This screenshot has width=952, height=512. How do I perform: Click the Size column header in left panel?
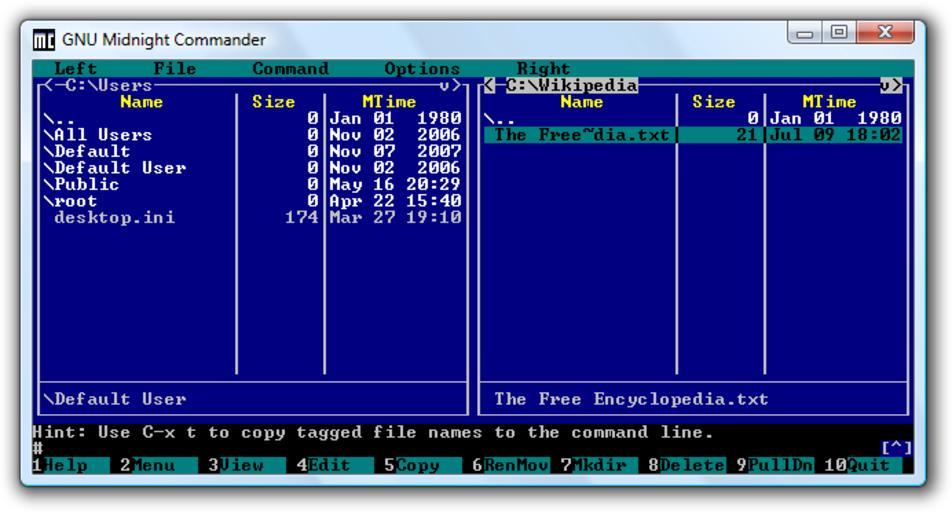coord(274,102)
